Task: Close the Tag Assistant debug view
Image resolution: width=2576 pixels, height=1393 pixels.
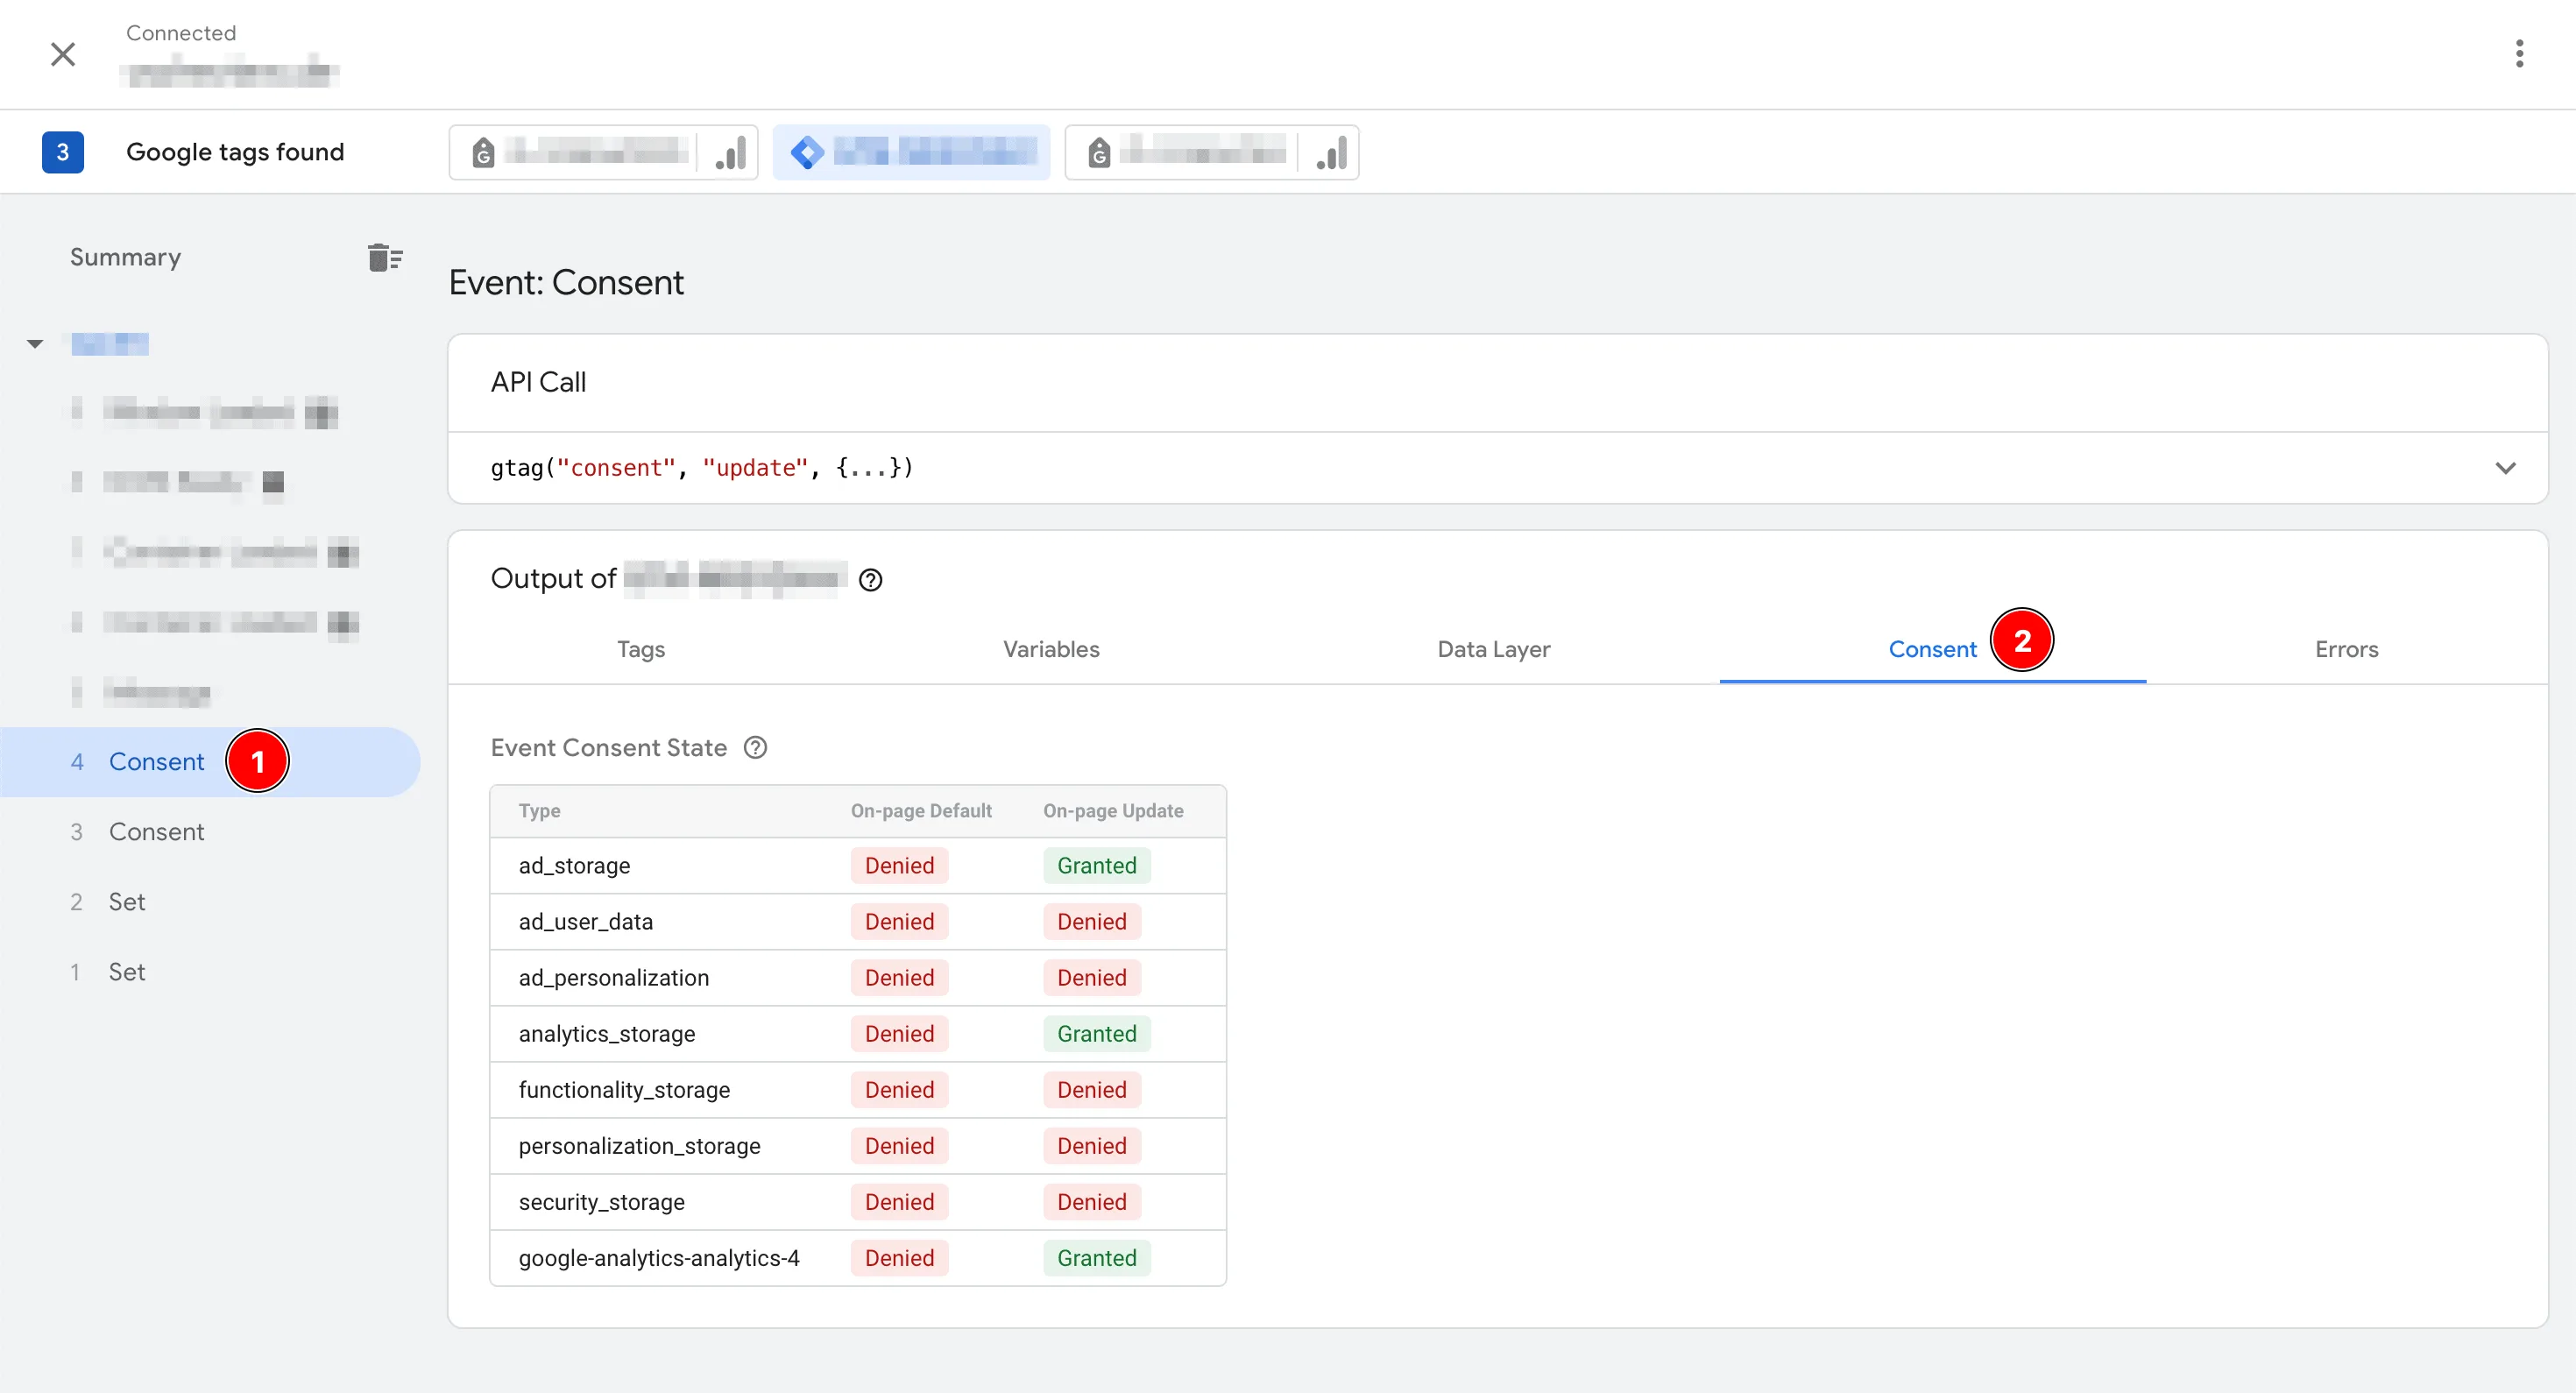Action: click(x=63, y=54)
